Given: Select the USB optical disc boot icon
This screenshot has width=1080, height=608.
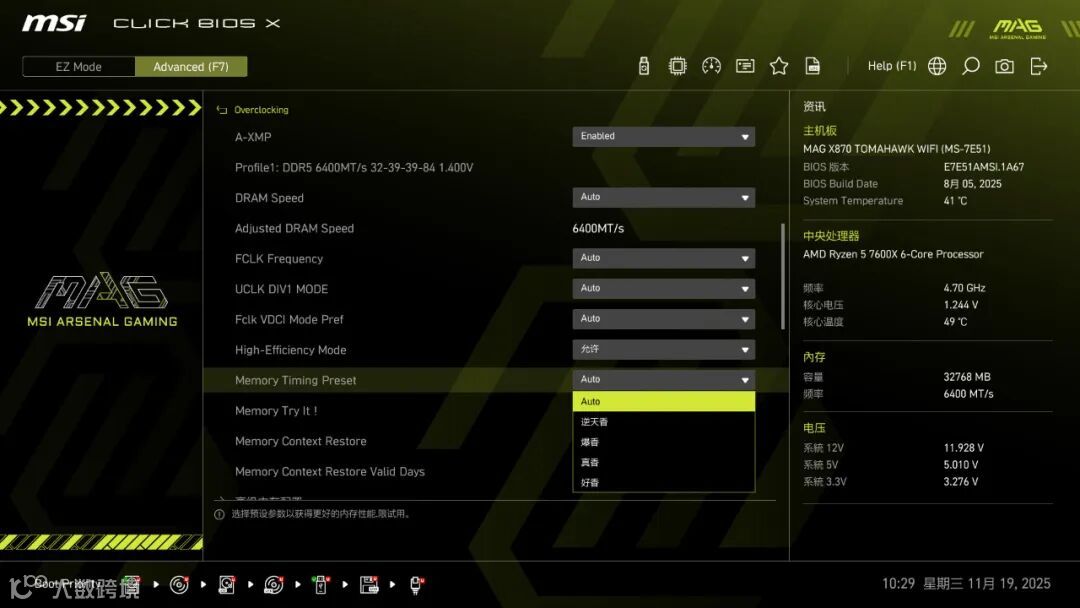Looking at the screenshot, I should pos(273,585).
